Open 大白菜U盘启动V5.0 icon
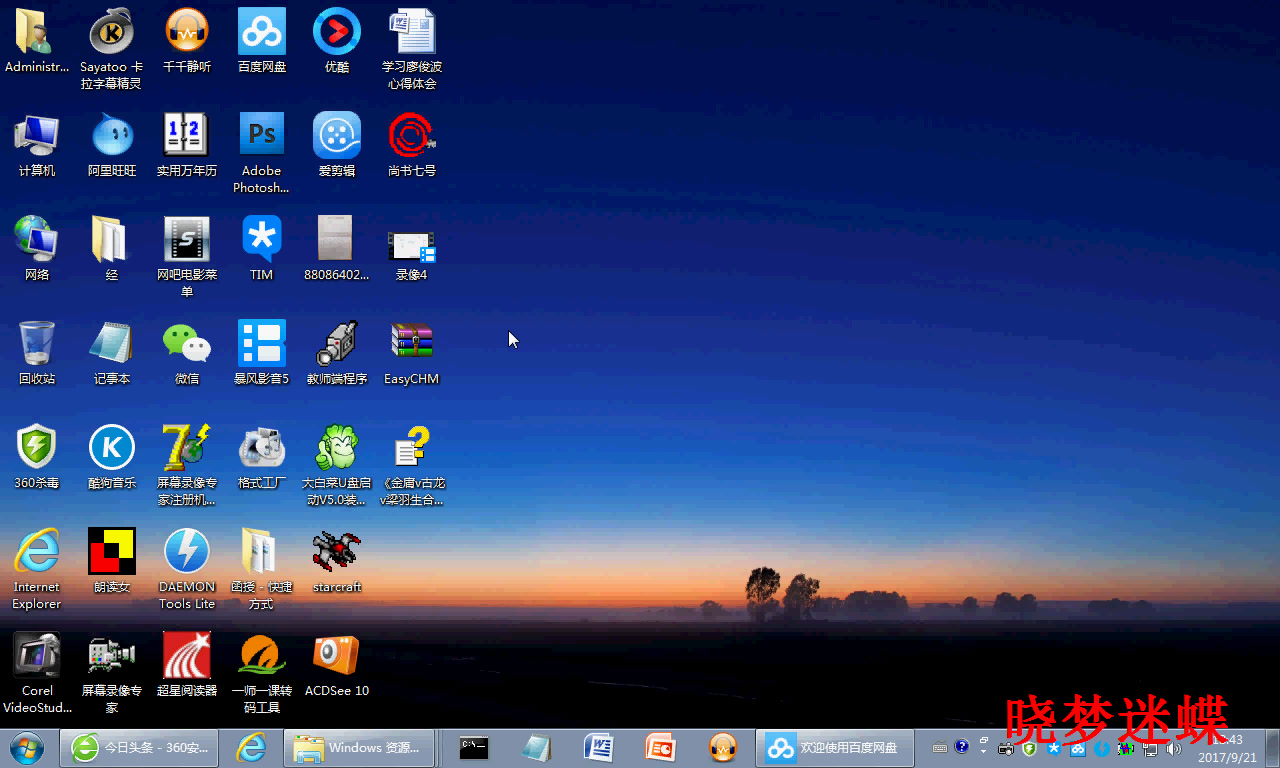This screenshot has width=1280, height=768. [x=337, y=465]
